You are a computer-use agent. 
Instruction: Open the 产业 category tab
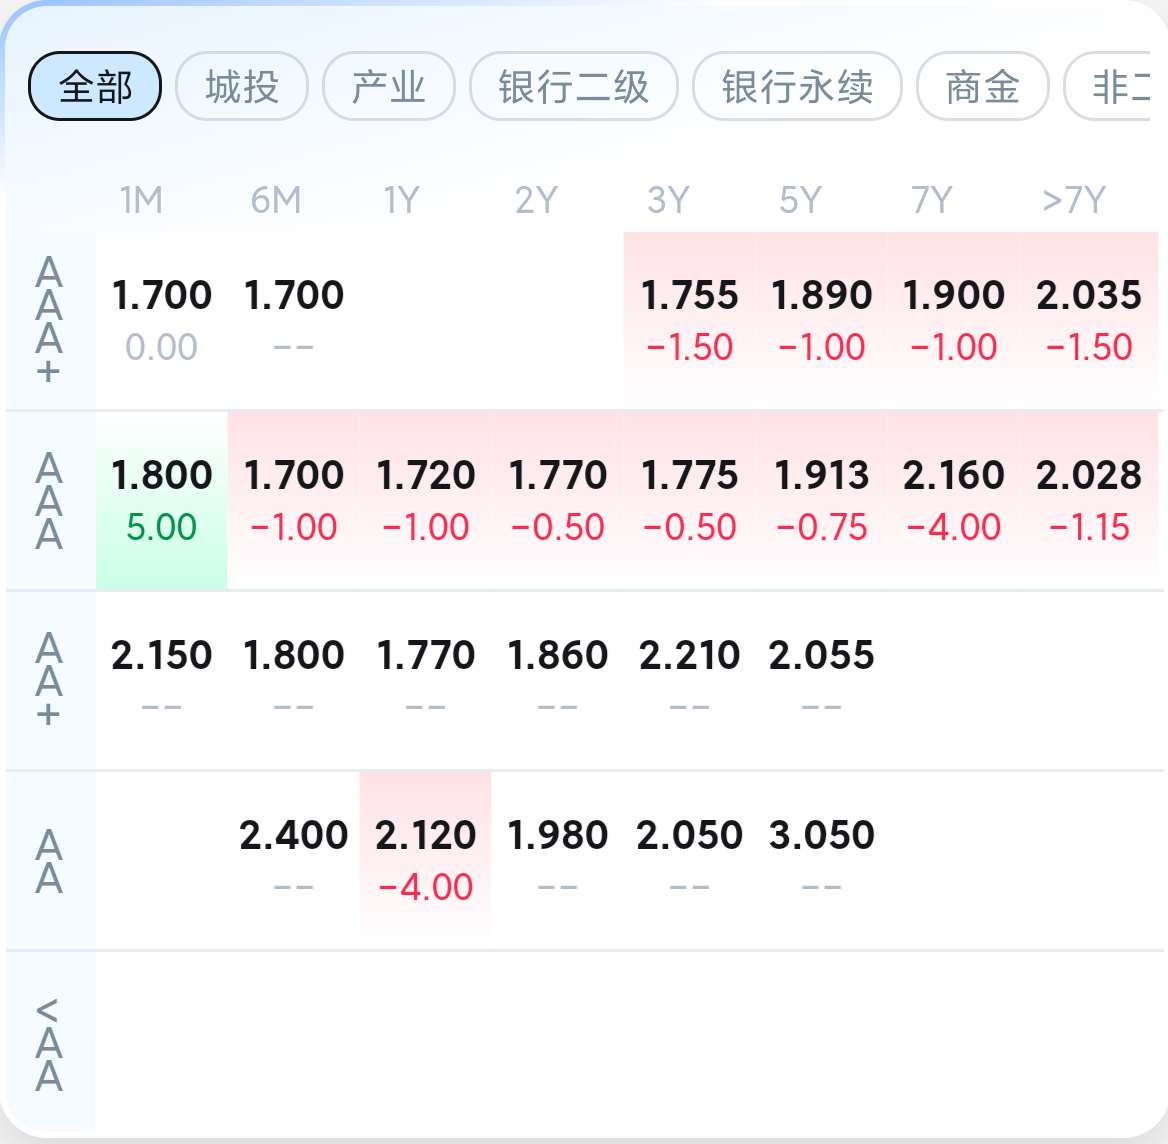[x=389, y=86]
